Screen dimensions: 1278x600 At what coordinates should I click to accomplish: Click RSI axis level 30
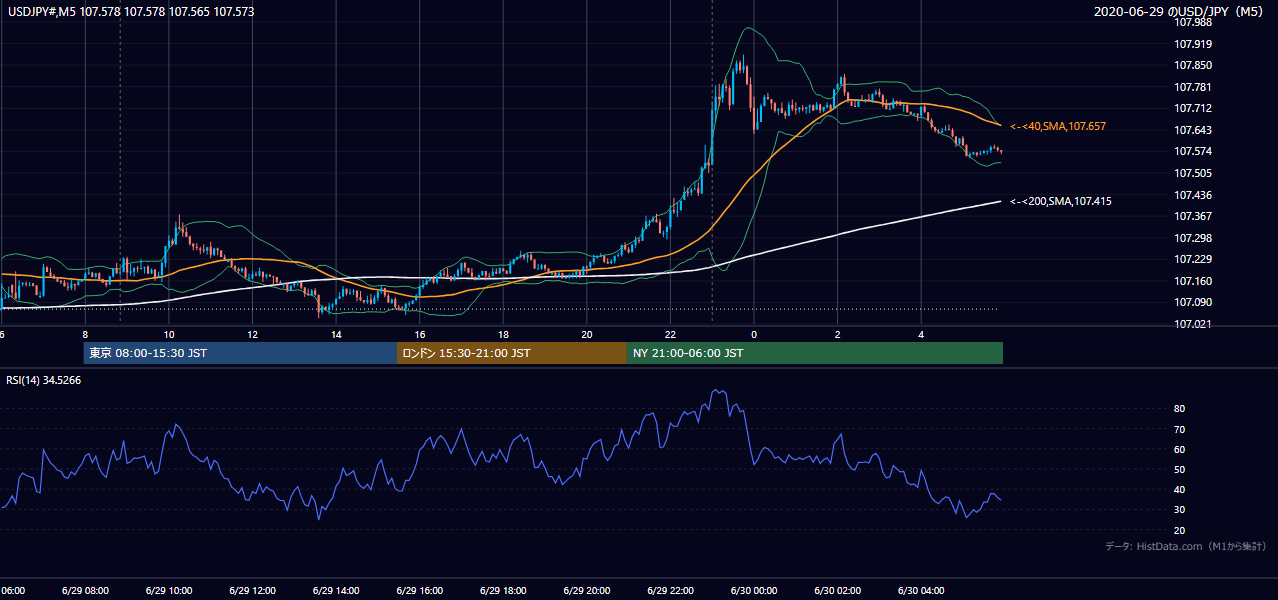[x=1180, y=509]
